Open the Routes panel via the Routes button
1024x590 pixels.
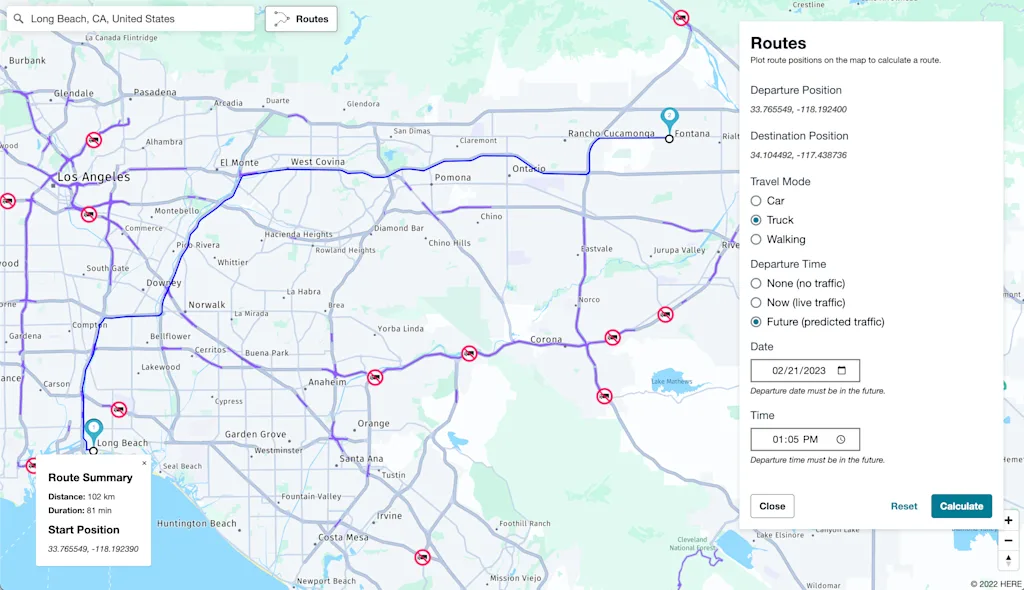(x=301, y=18)
